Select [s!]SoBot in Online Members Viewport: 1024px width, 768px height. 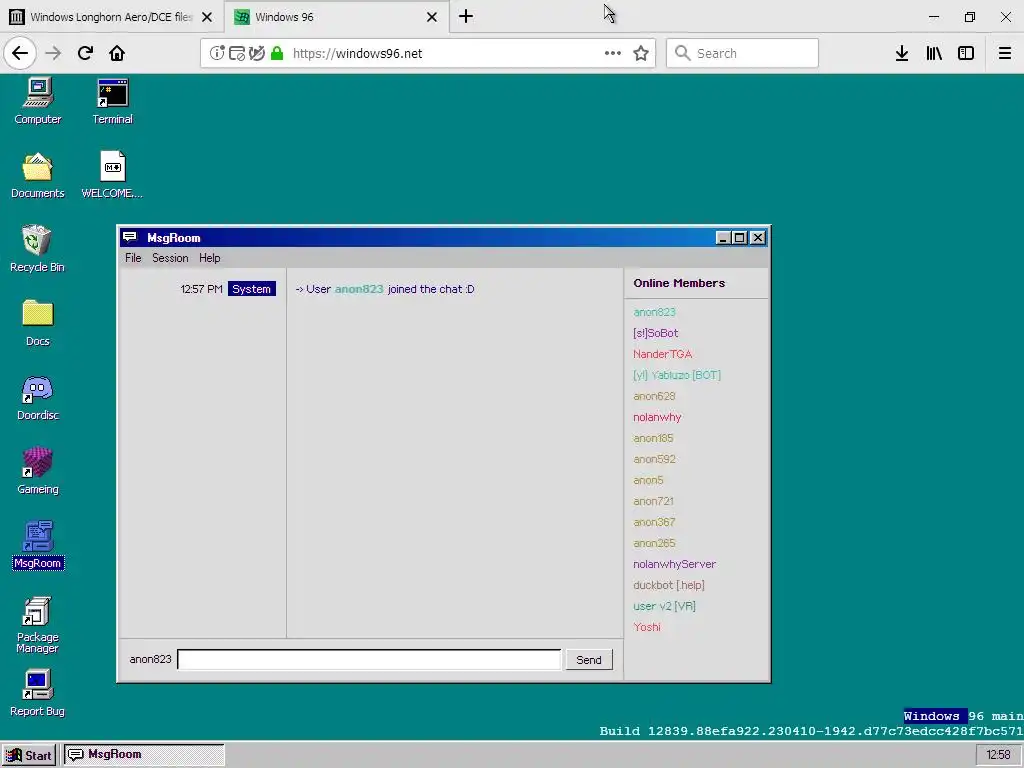[x=656, y=333]
